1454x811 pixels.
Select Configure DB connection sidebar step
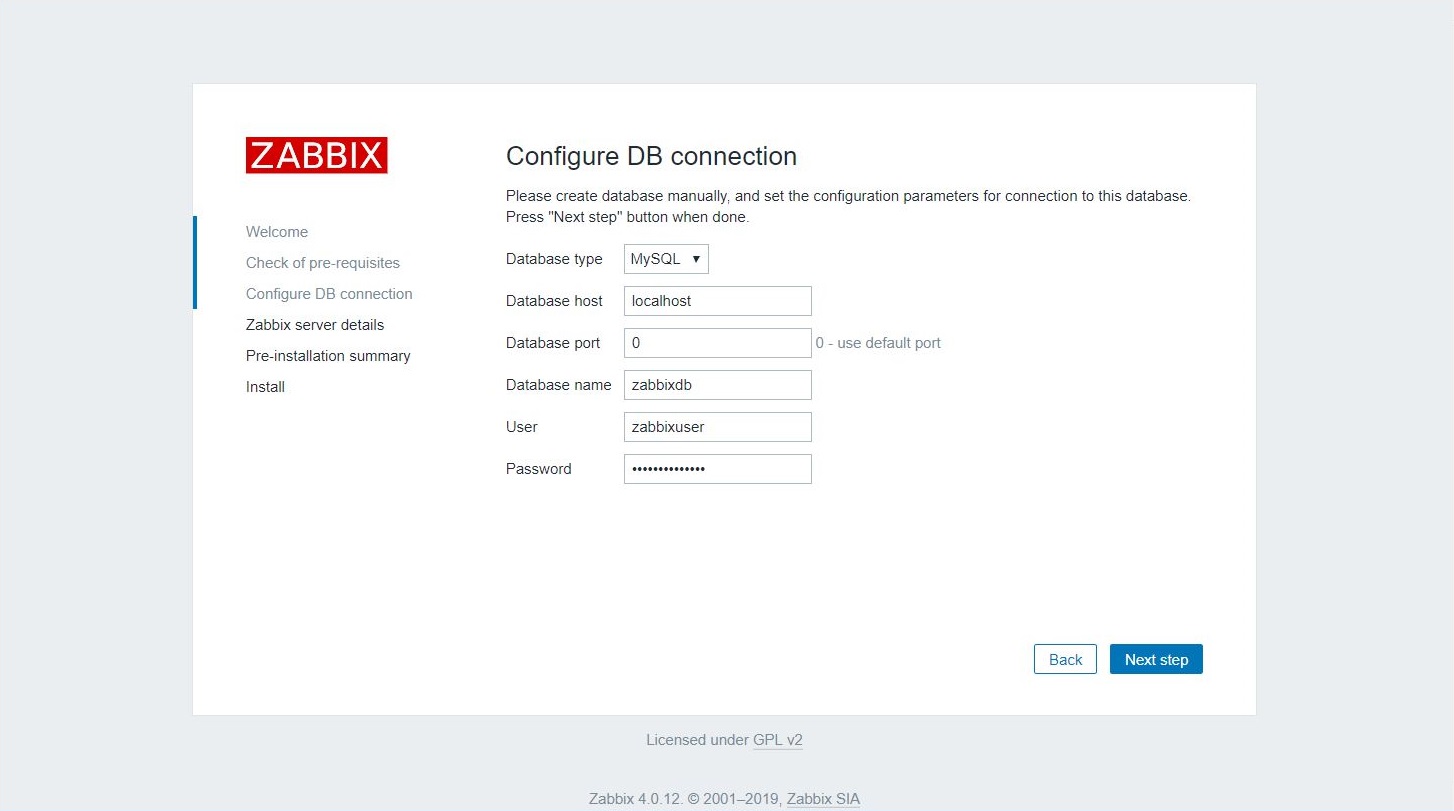pos(329,294)
